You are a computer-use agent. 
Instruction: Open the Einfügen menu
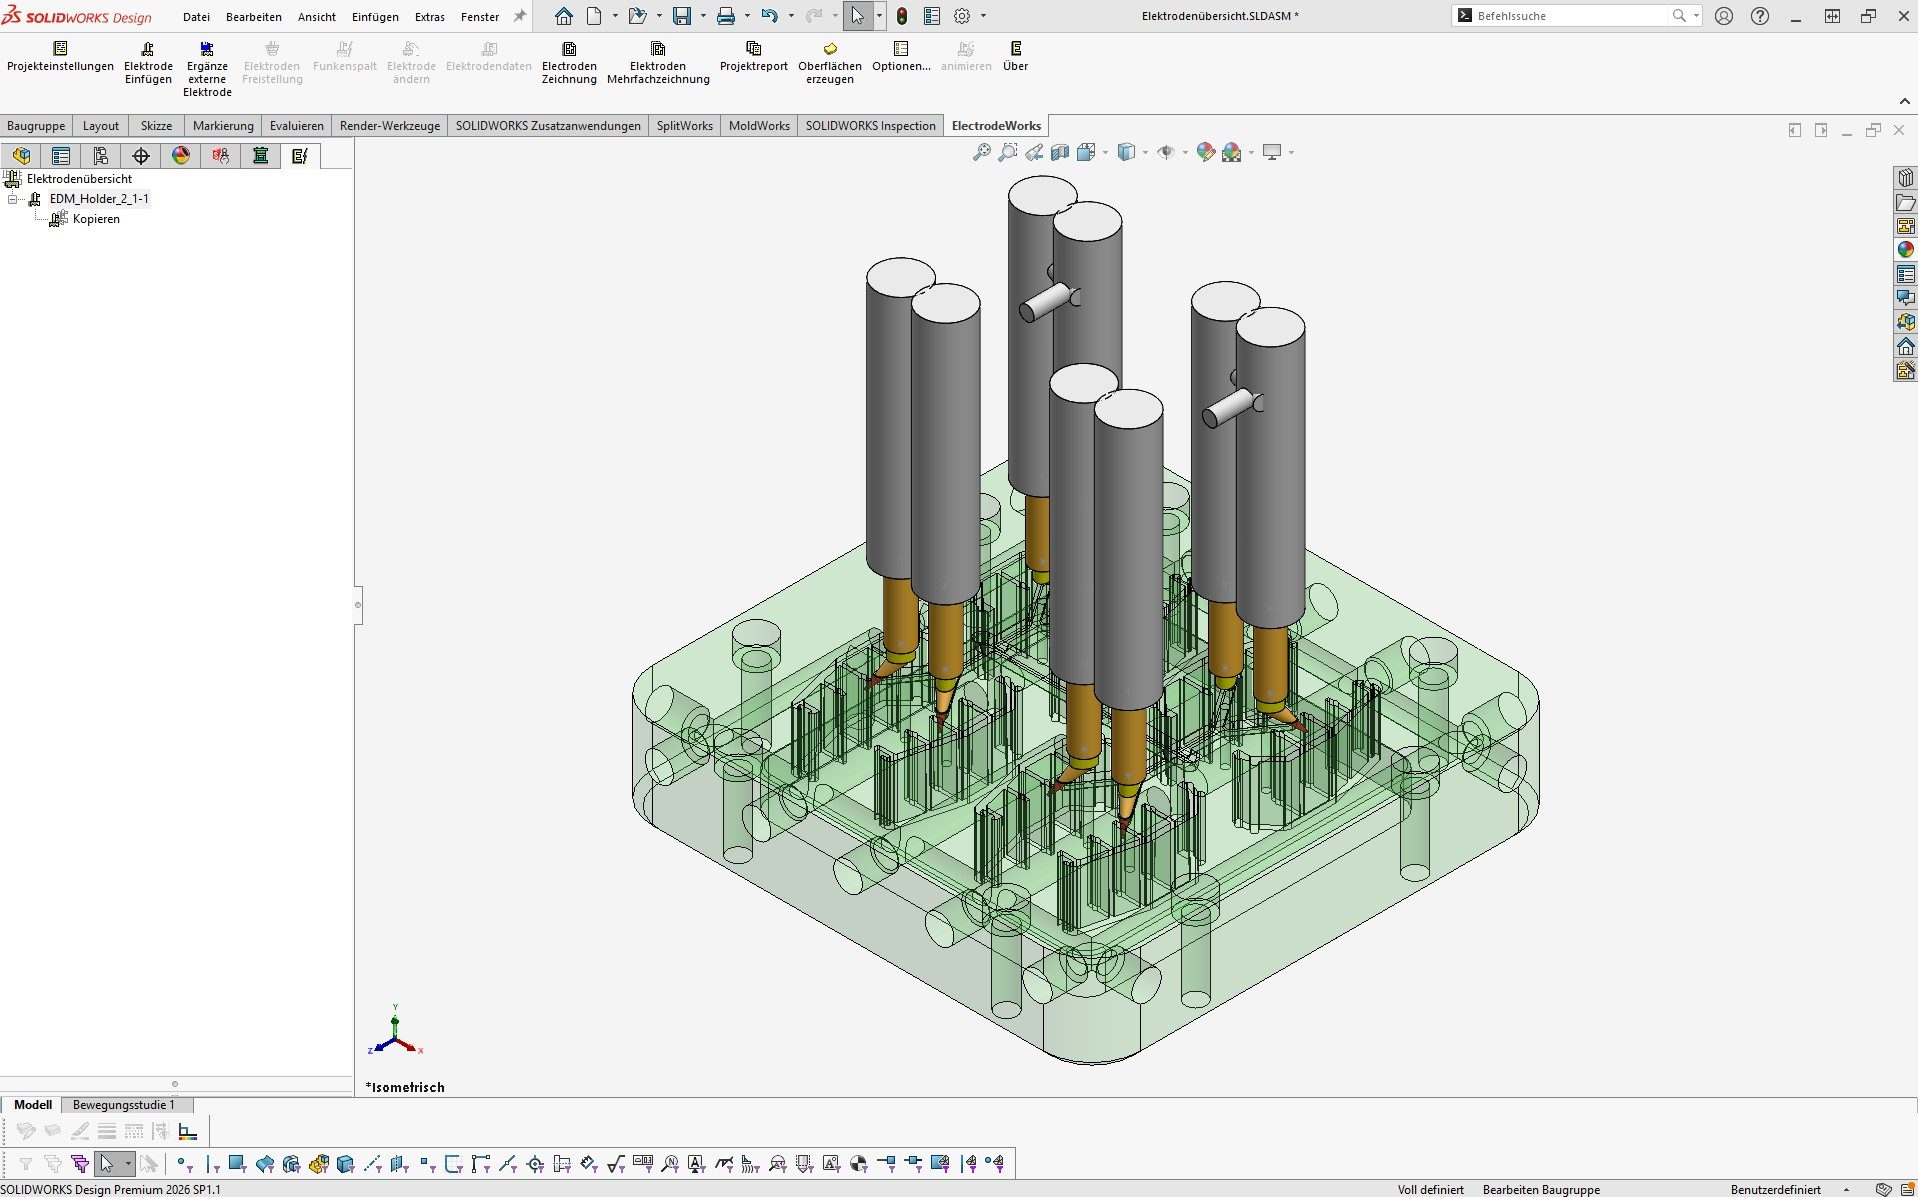coord(375,17)
